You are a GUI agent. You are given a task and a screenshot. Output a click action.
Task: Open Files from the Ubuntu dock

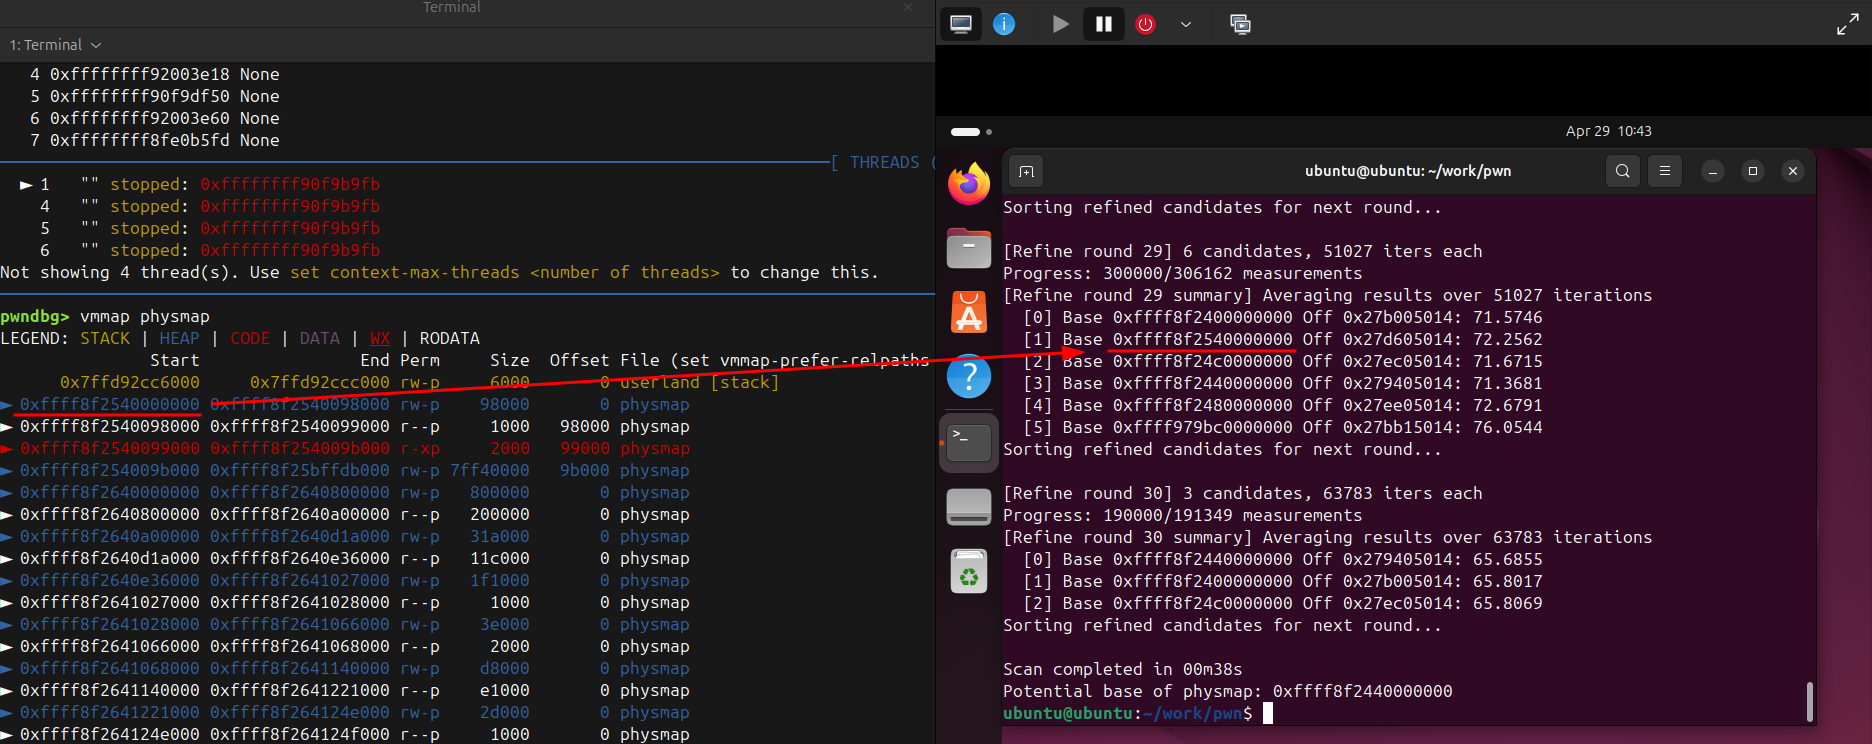click(x=968, y=248)
